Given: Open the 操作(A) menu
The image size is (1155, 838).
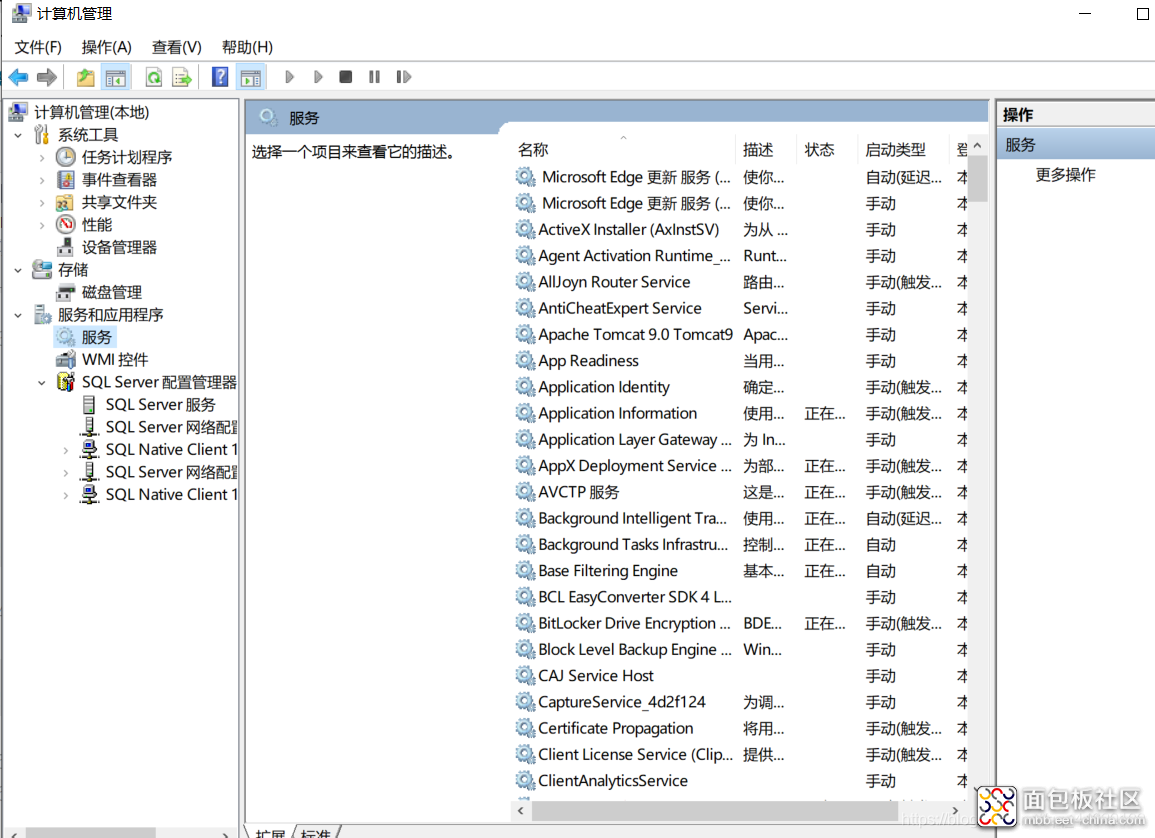Looking at the screenshot, I should pos(106,47).
